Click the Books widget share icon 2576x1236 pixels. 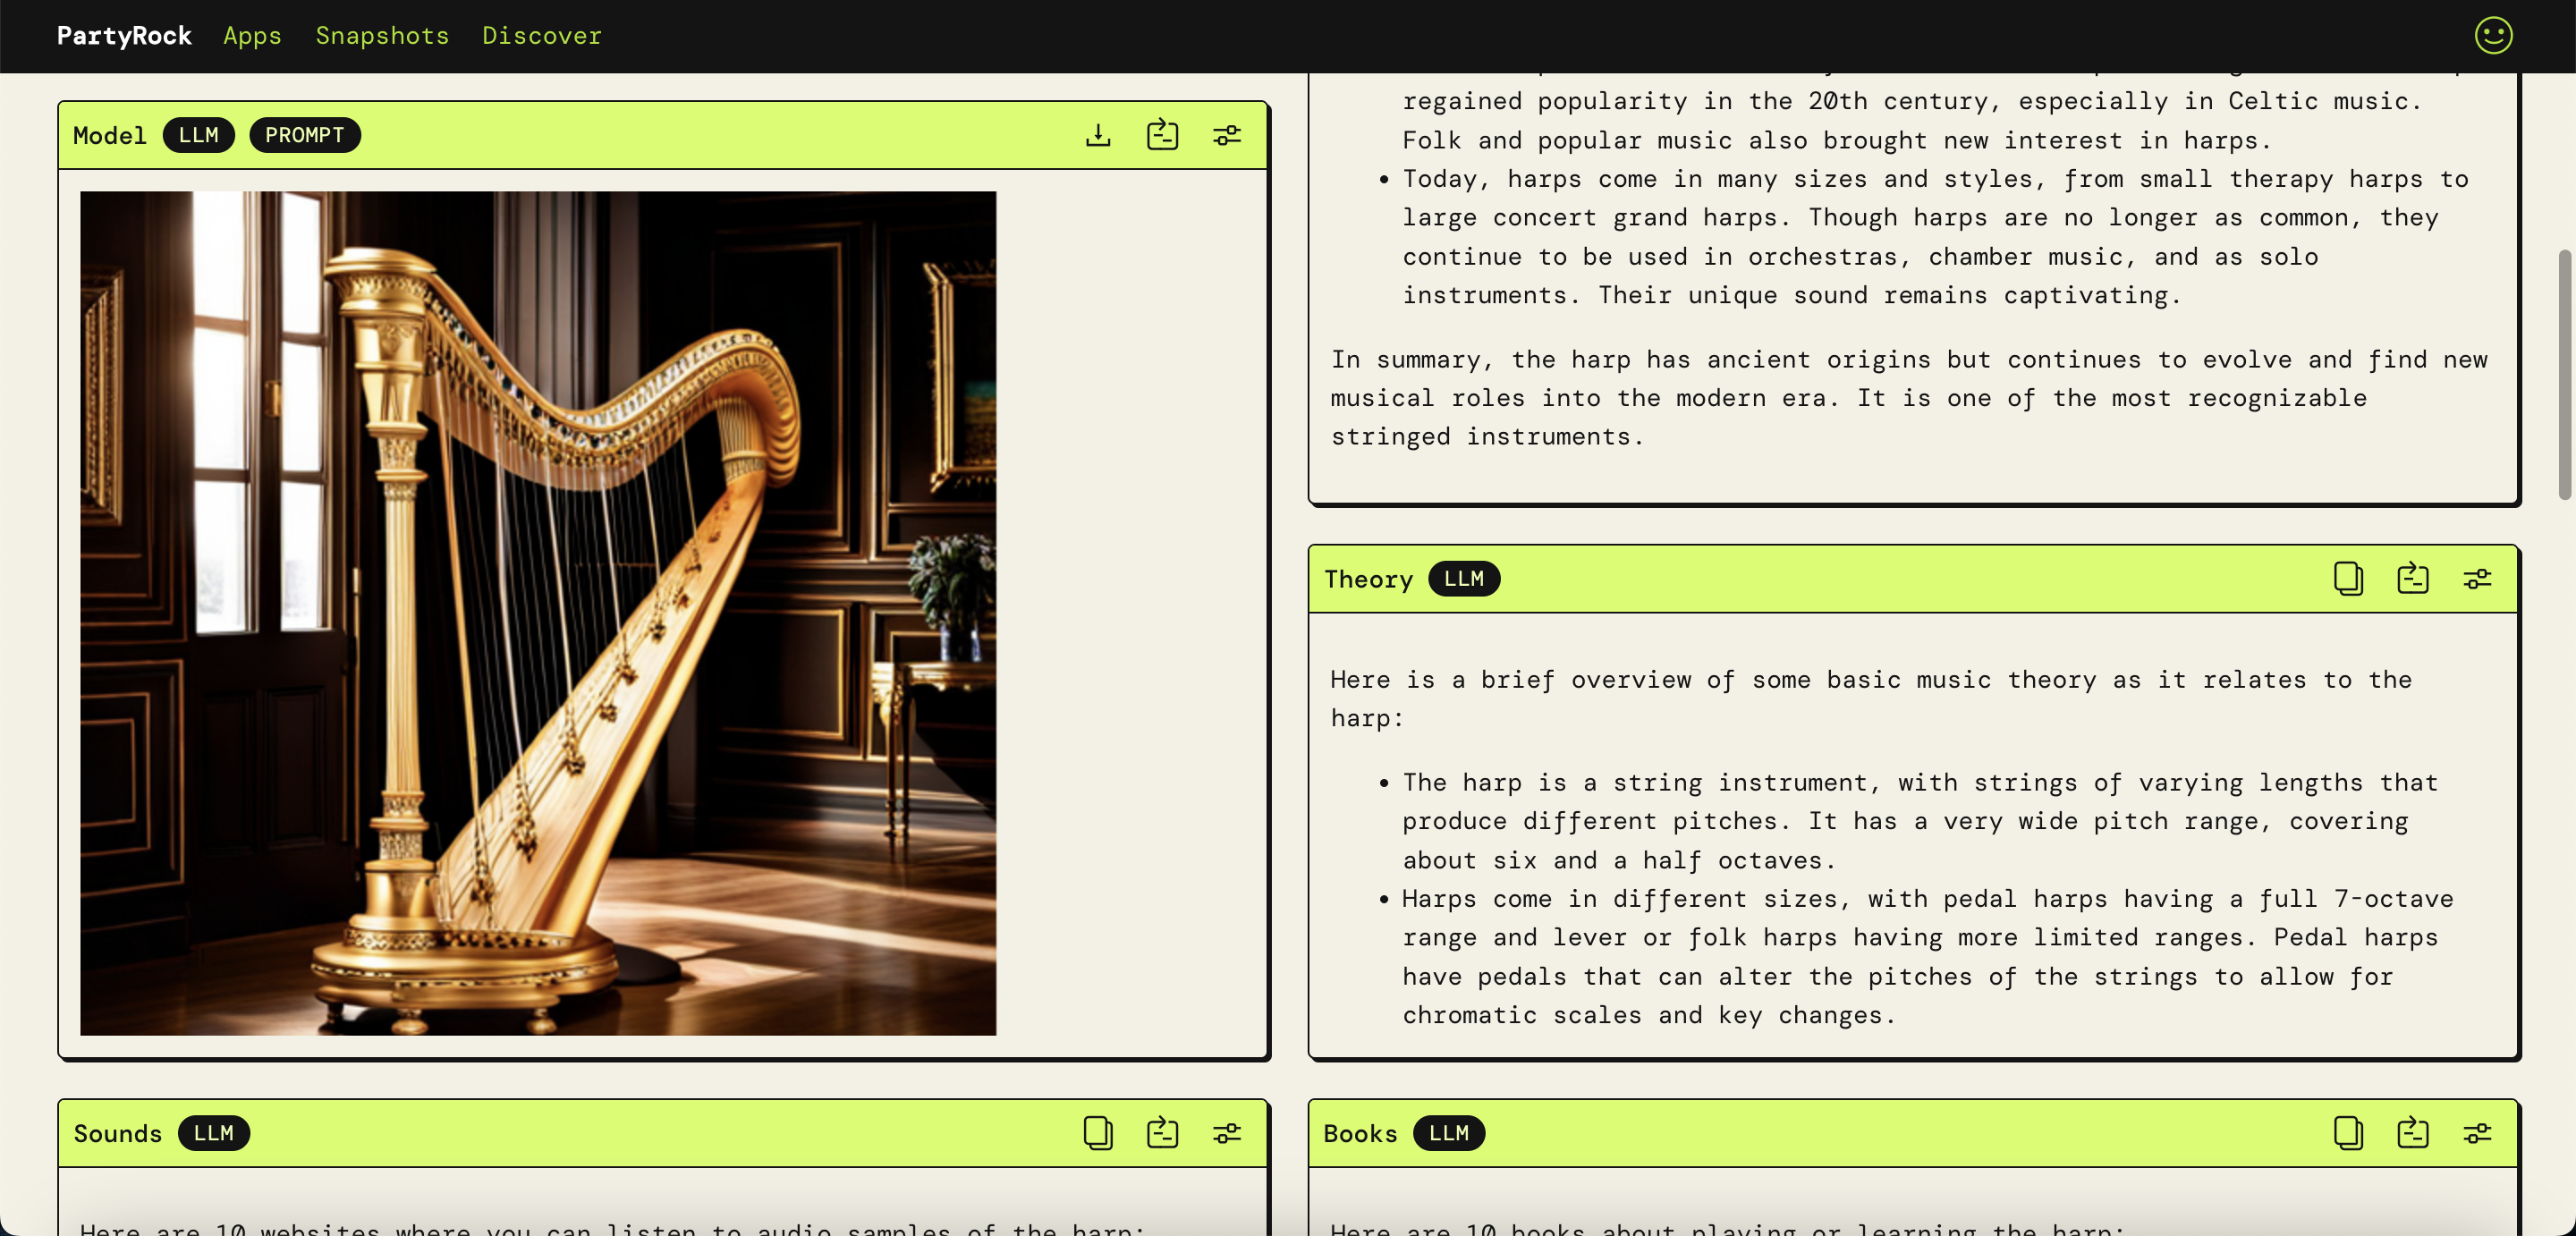(x=2412, y=1133)
